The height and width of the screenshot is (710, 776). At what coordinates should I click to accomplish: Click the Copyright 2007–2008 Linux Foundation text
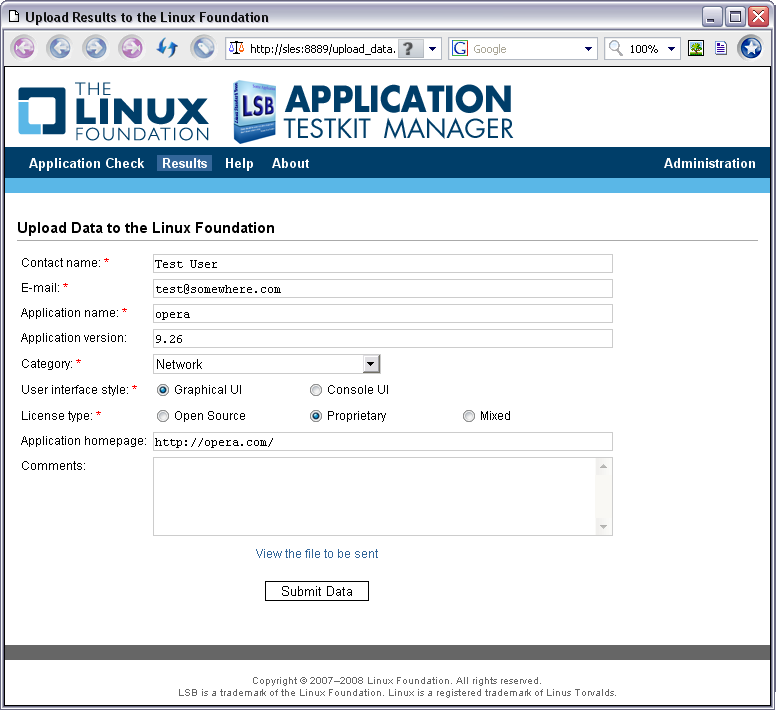click(x=397, y=681)
